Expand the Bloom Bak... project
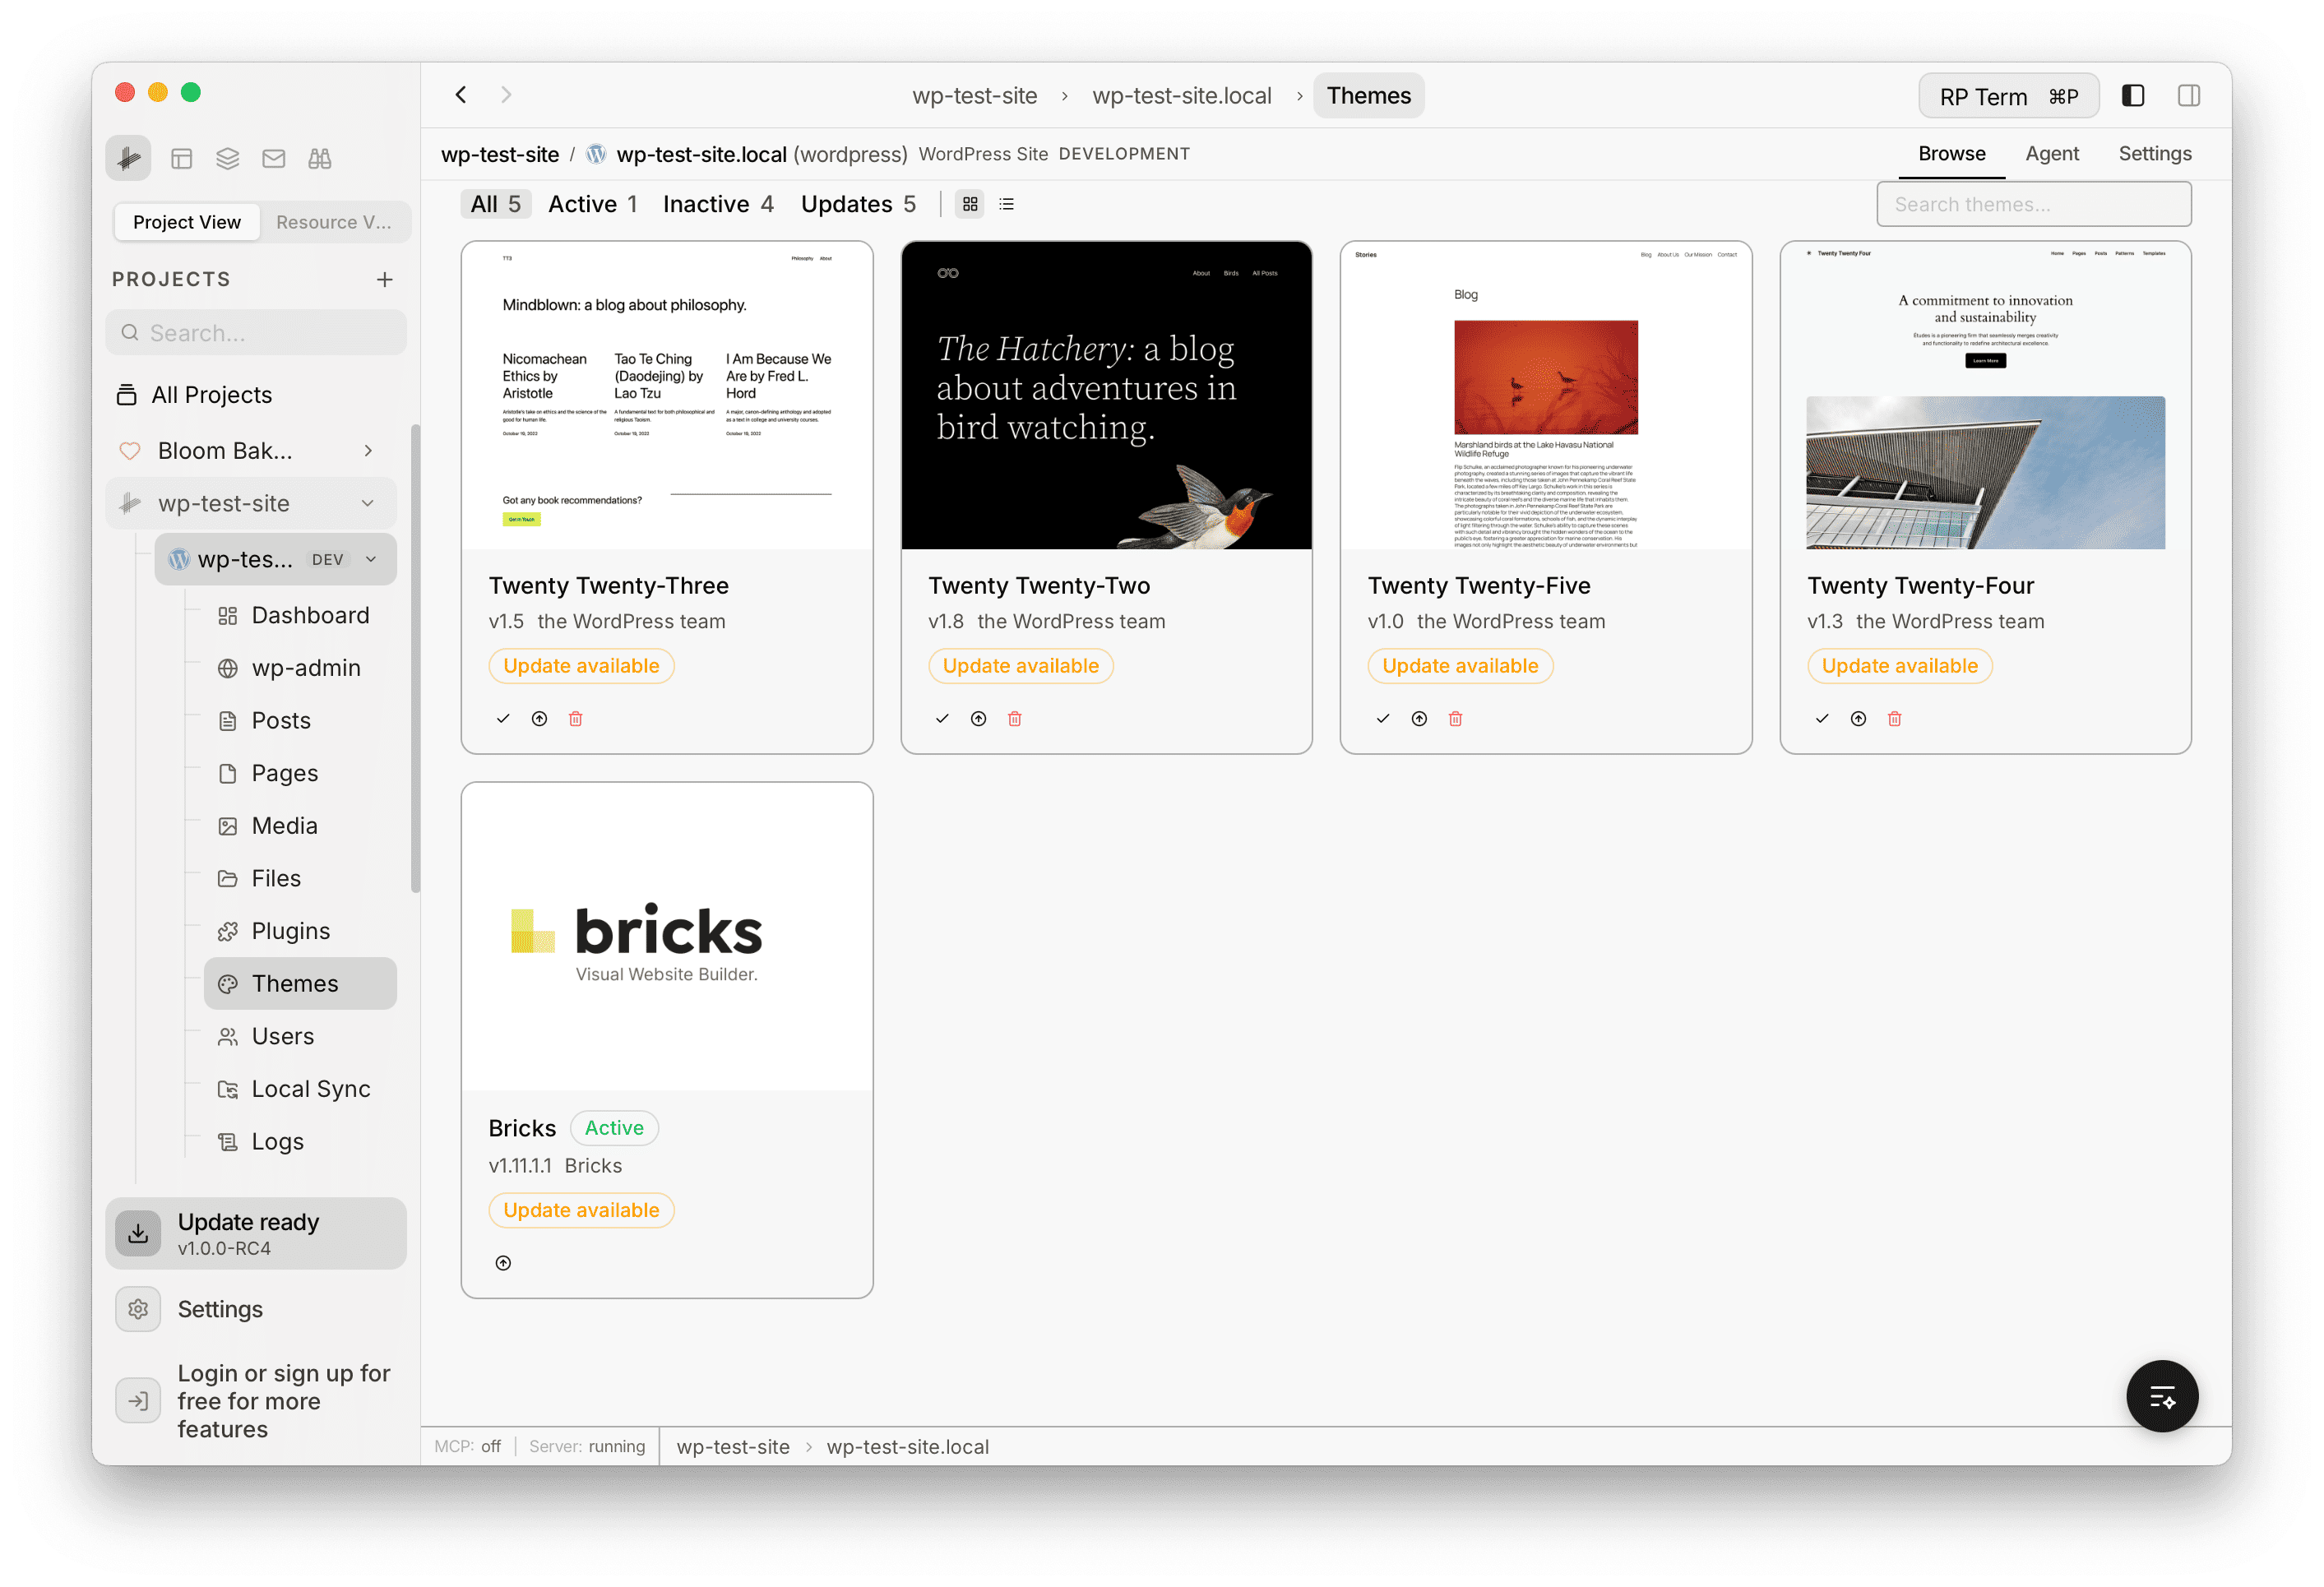Viewport: 2324px width, 1587px height. coord(367,450)
